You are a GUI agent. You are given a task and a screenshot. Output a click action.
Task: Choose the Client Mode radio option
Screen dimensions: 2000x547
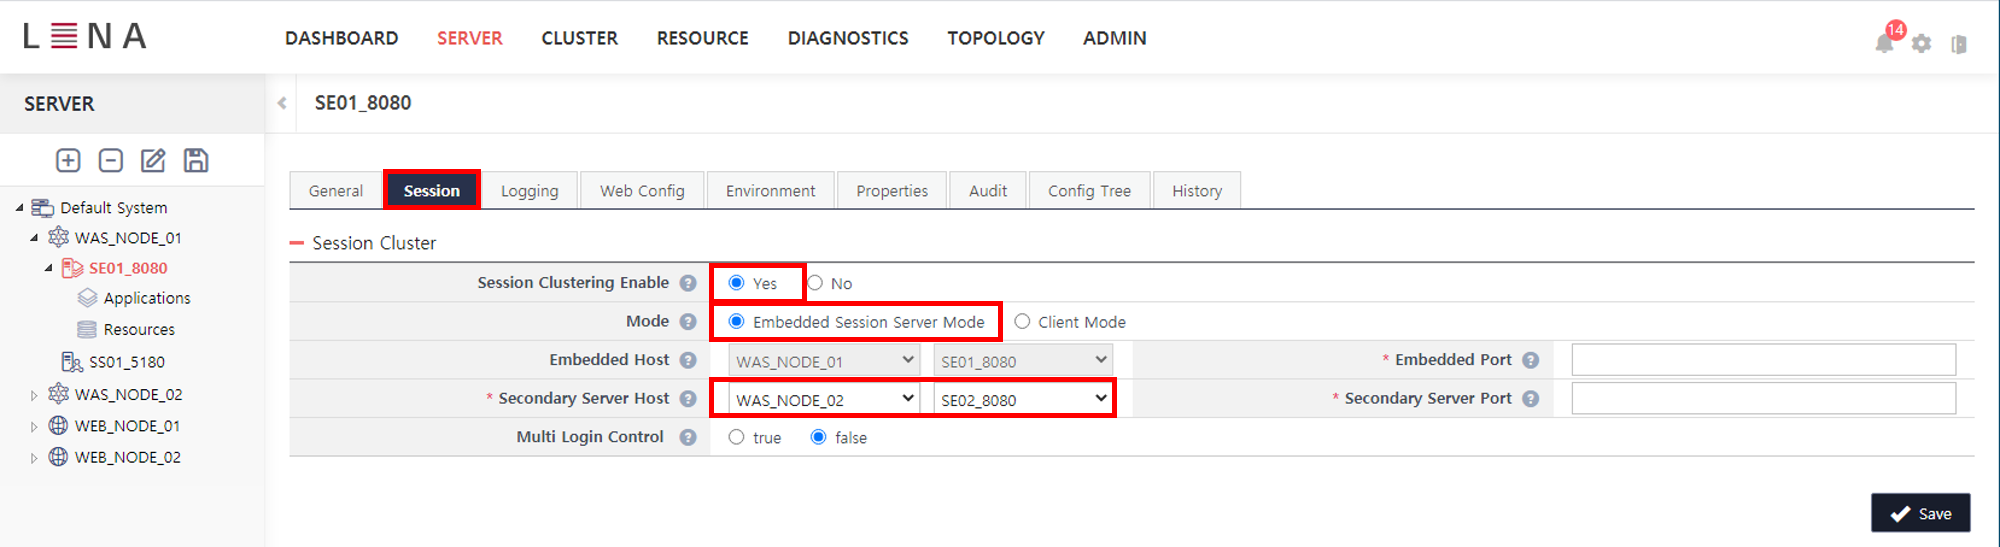(1022, 322)
